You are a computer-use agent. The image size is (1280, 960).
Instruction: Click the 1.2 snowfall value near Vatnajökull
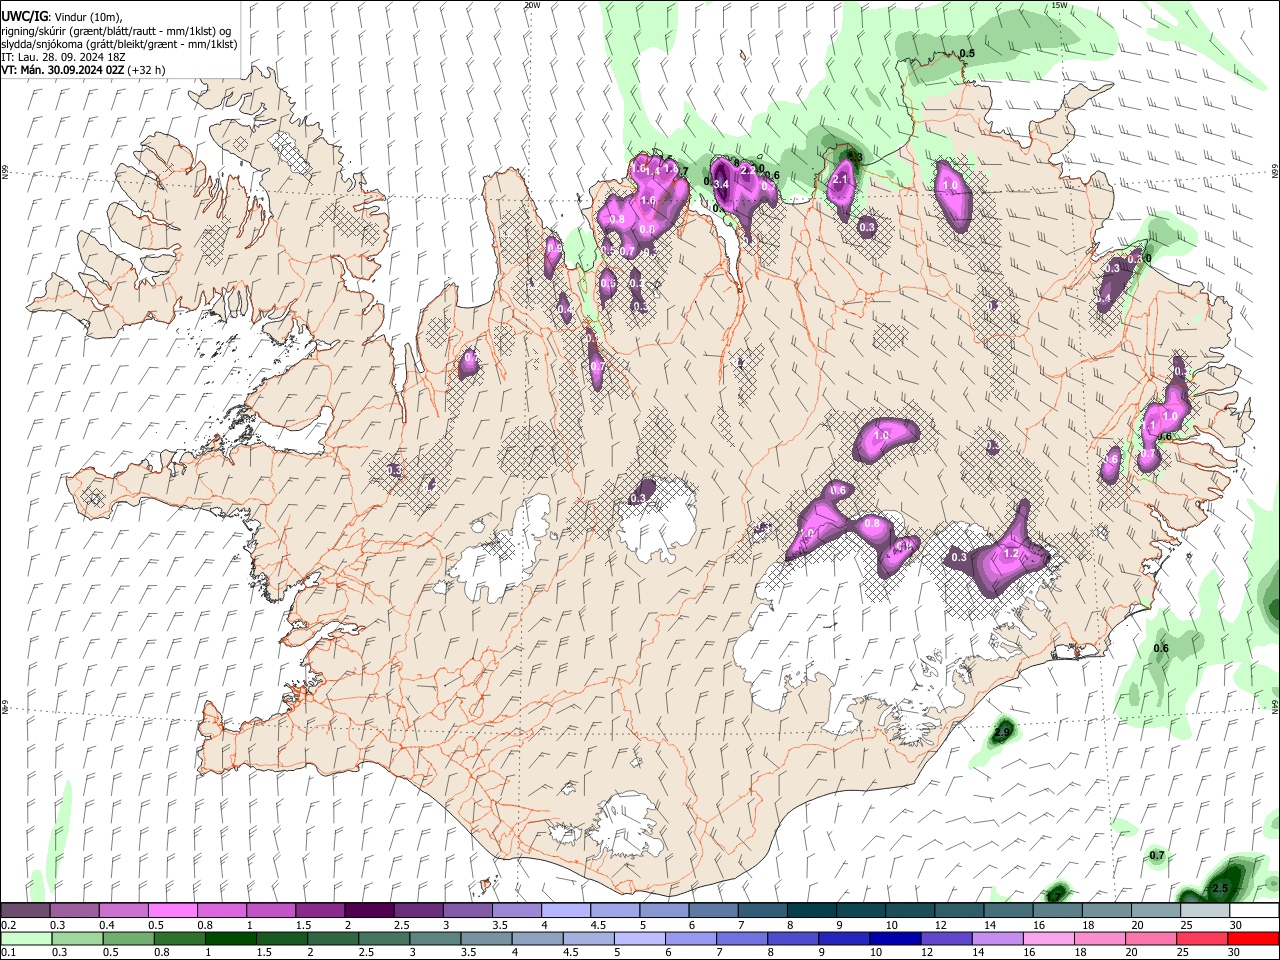1010,553
